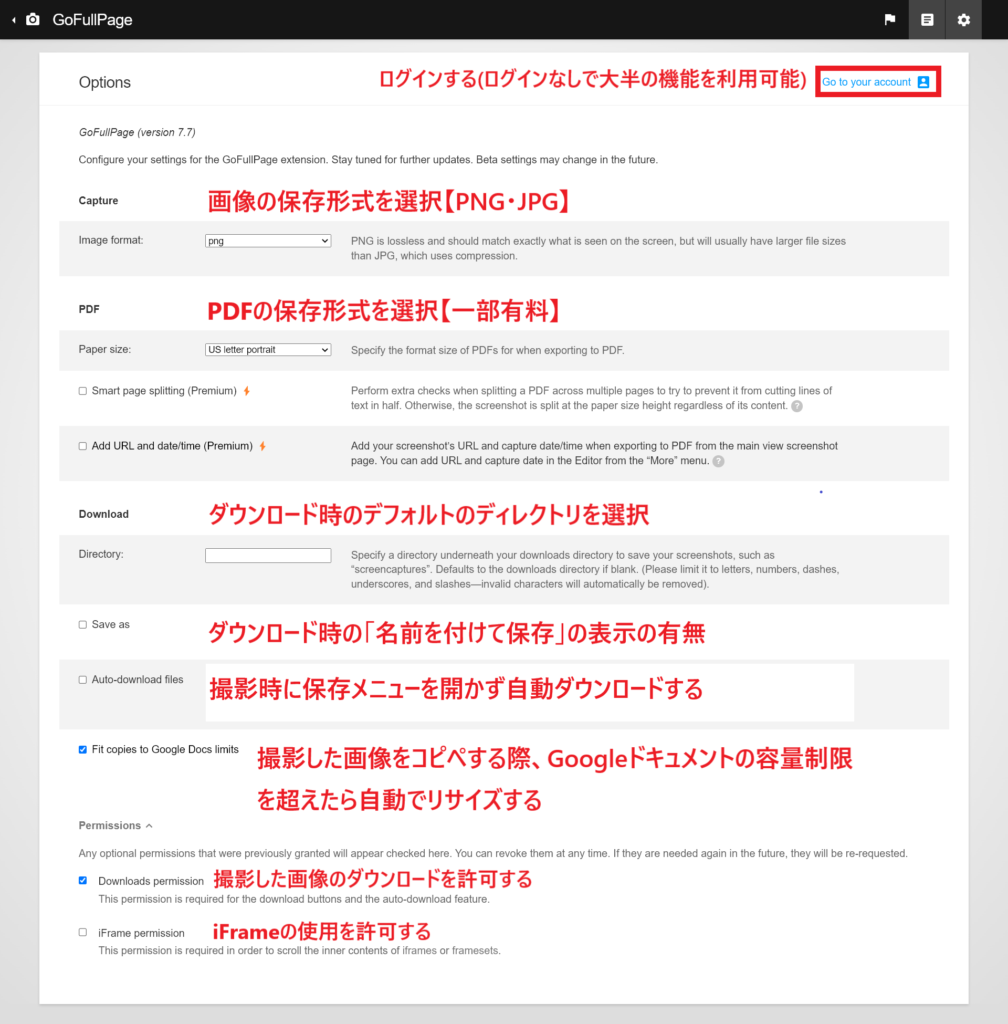Enable Smart page splitting (Premium) checkbox
Viewport: 1008px width, 1024px height.
pyautogui.click(x=83, y=391)
